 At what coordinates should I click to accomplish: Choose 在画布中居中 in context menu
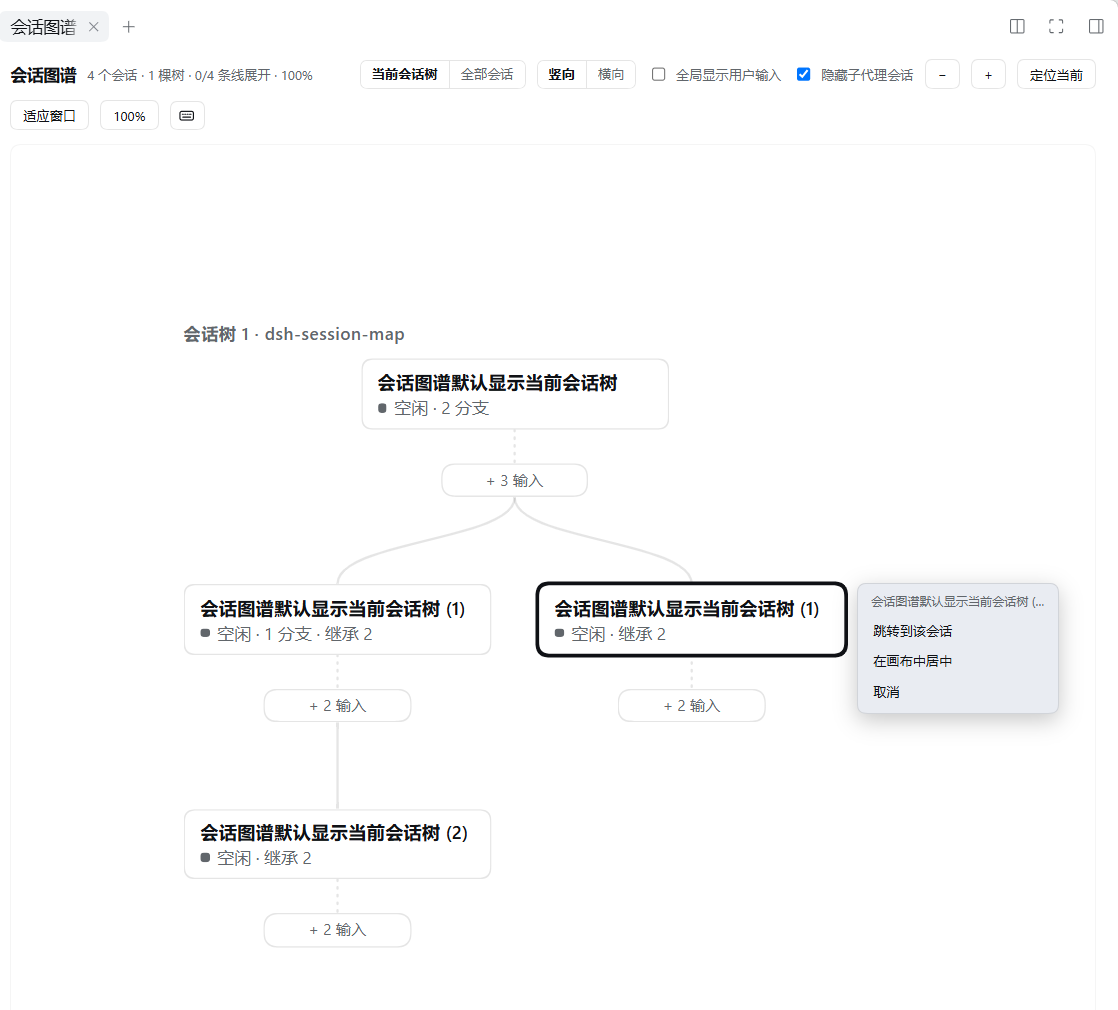(958, 661)
